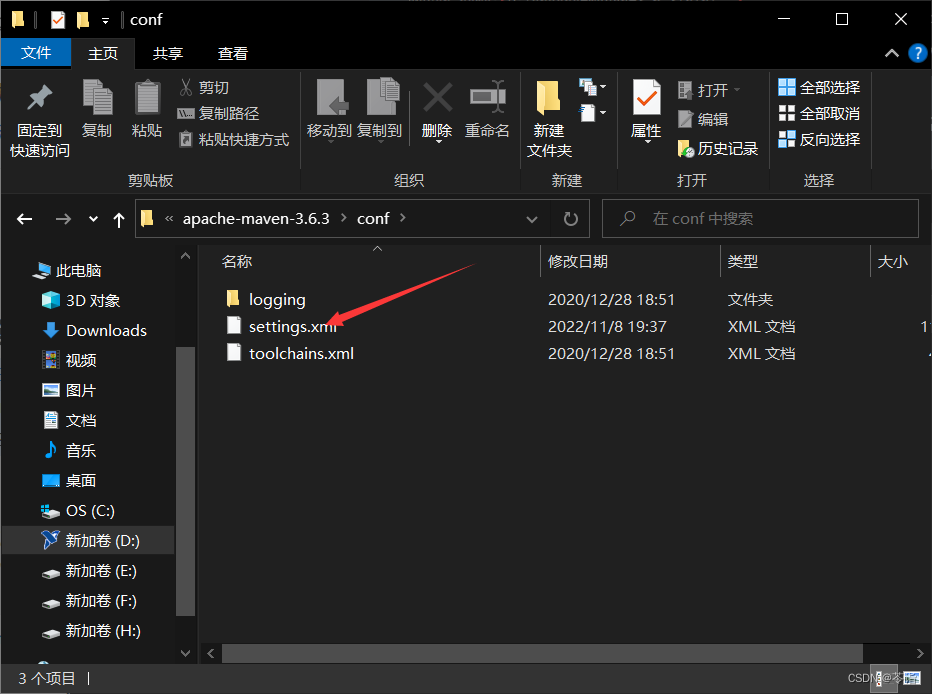
Task: Switch to the Share (共享) tab
Action: pyautogui.click(x=168, y=53)
